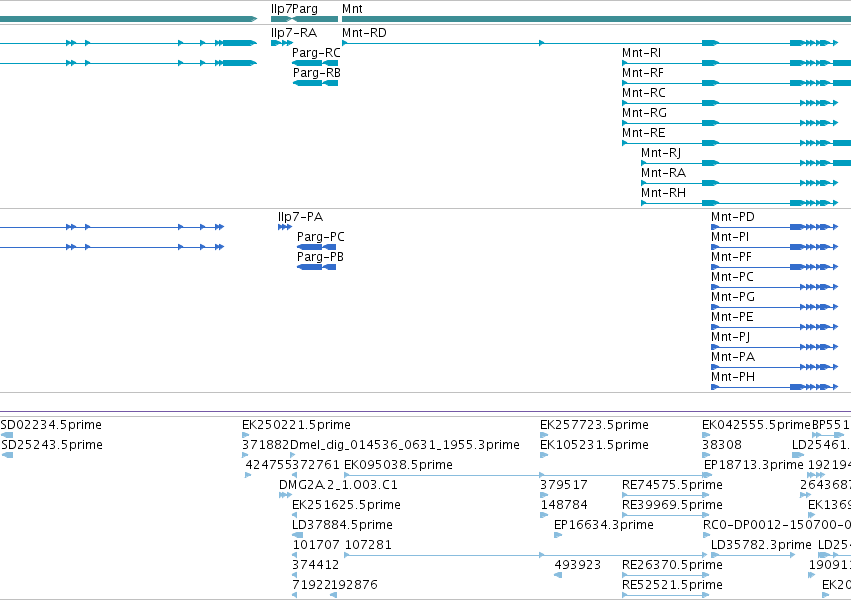Click the Mnt-RH transcript label
The image size is (851, 600).
[x=663, y=193]
